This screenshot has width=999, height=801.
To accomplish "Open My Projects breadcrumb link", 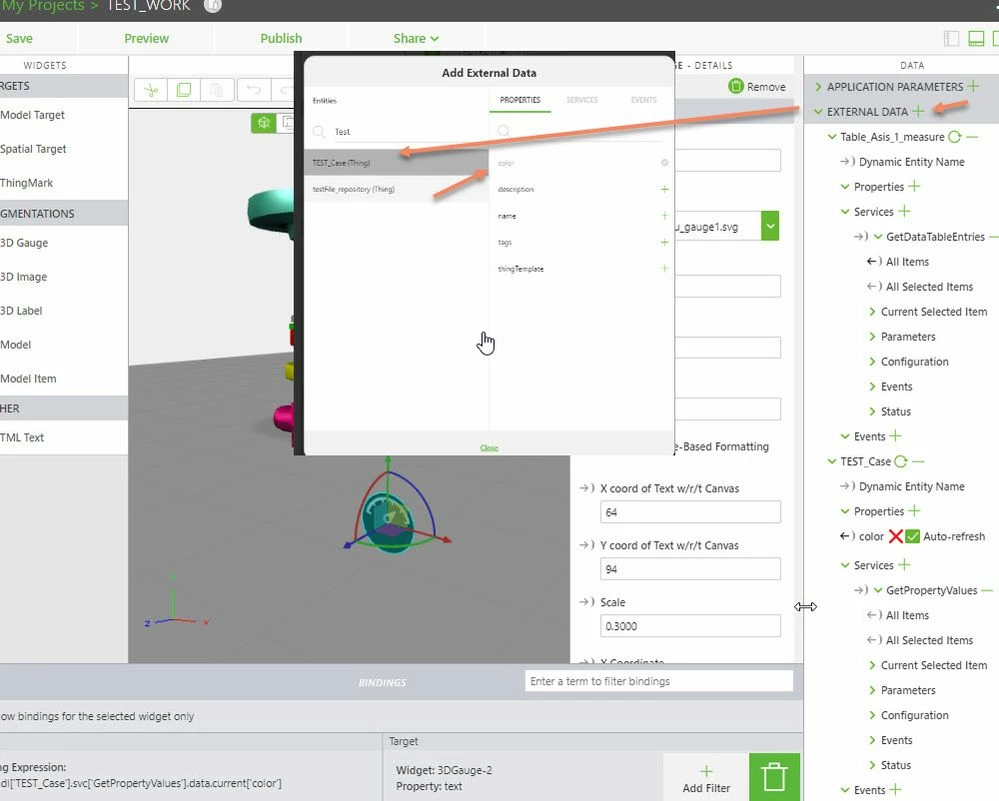I will click(x=43, y=6).
